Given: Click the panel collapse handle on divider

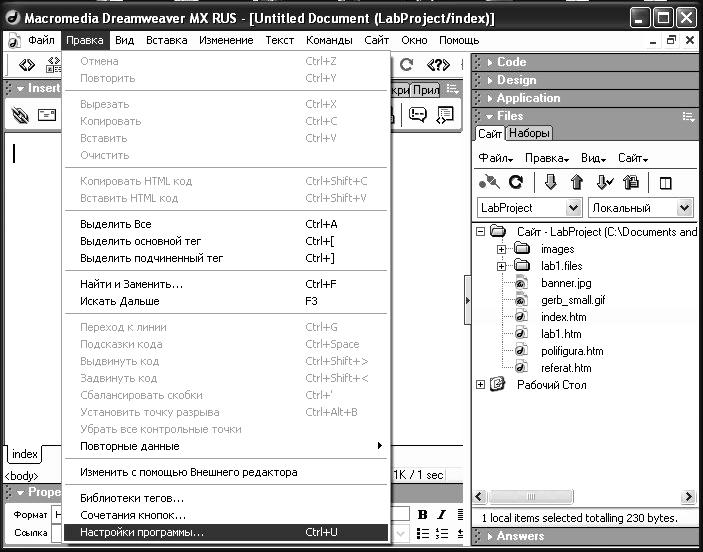Looking at the screenshot, I should coord(467,300).
